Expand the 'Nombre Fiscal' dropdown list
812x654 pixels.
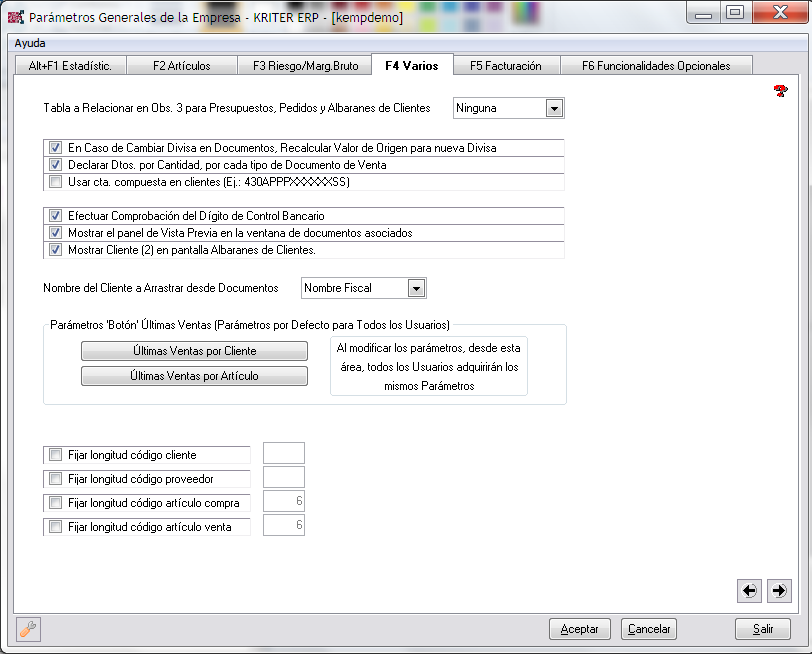416,288
